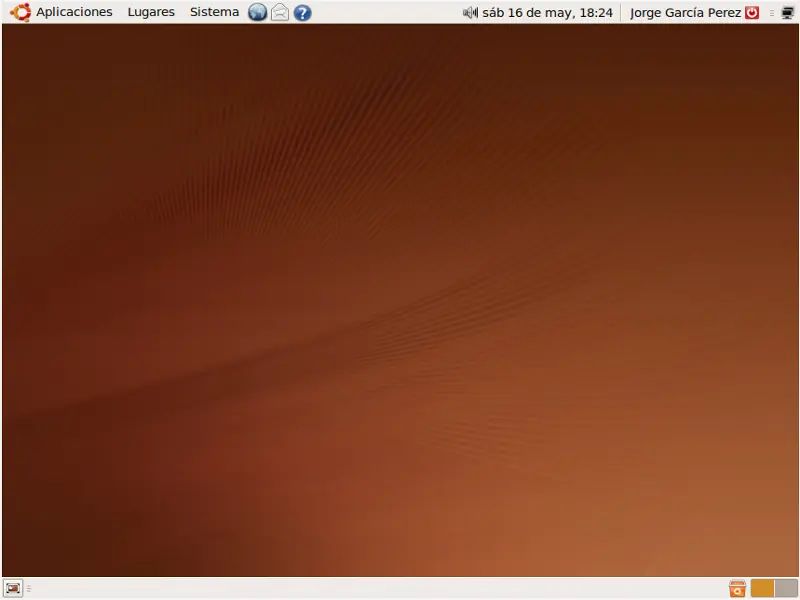This screenshot has height=600, width=800.
Task: Click the network monitor icon
Action: click(788, 13)
